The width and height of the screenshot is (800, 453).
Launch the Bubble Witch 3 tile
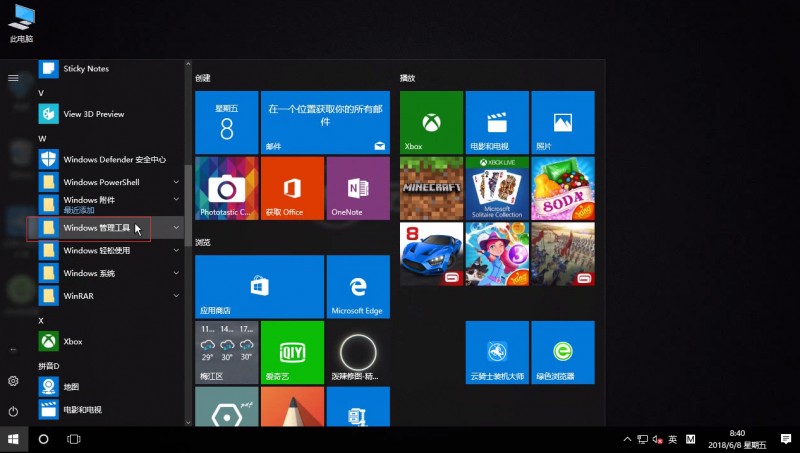point(497,254)
